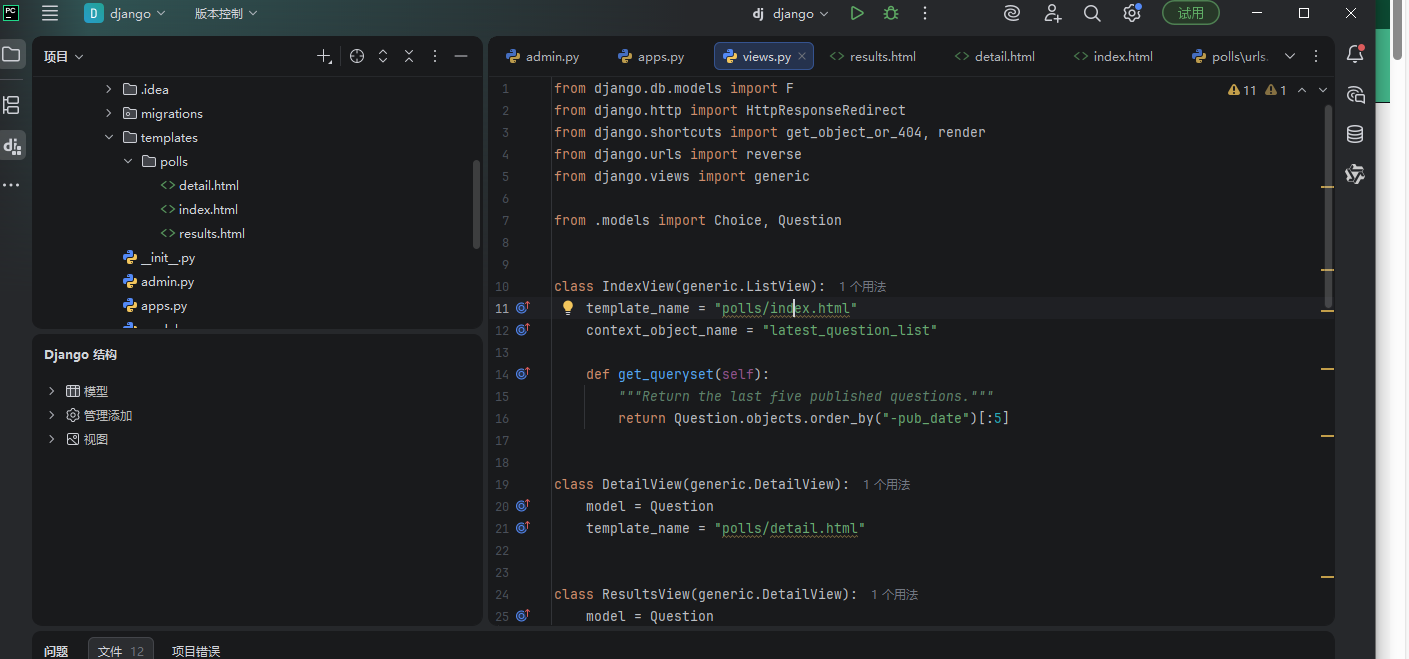Go to previous highlighted problem arrow
This screenshot has height=659, width=1409.
tap(1302, 90)
